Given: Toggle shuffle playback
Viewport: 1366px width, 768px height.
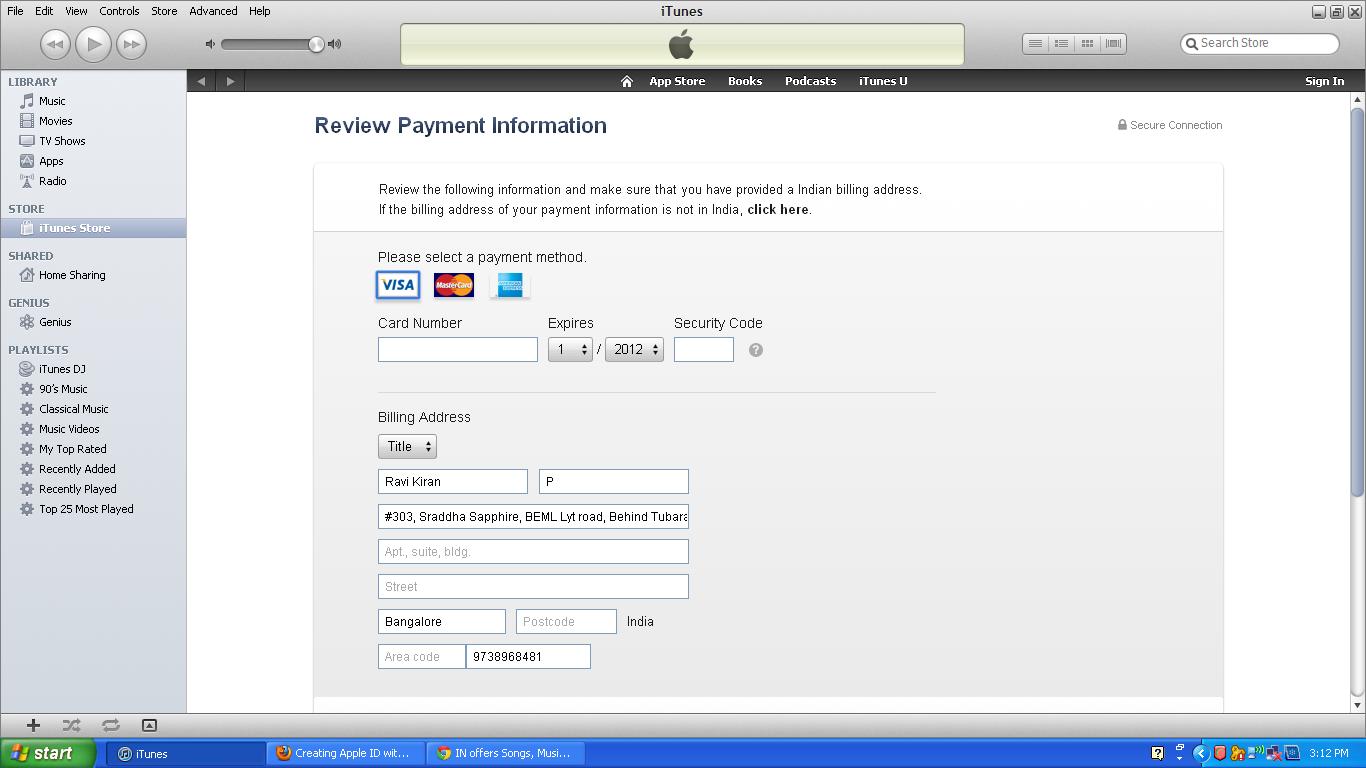Looking at the screenshot, I should coord(72,725).
